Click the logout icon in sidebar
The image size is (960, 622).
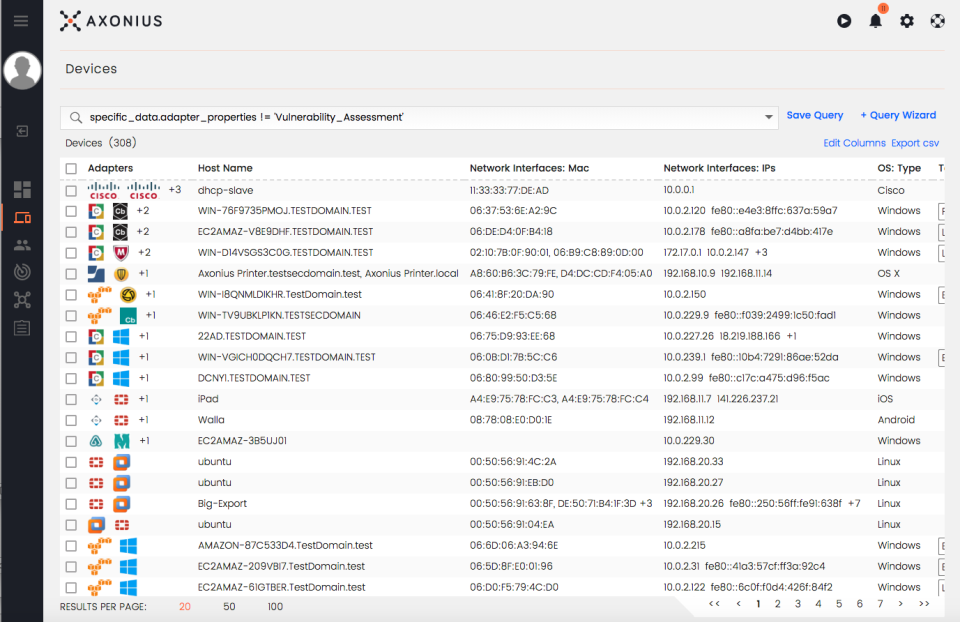coord(22,131)
